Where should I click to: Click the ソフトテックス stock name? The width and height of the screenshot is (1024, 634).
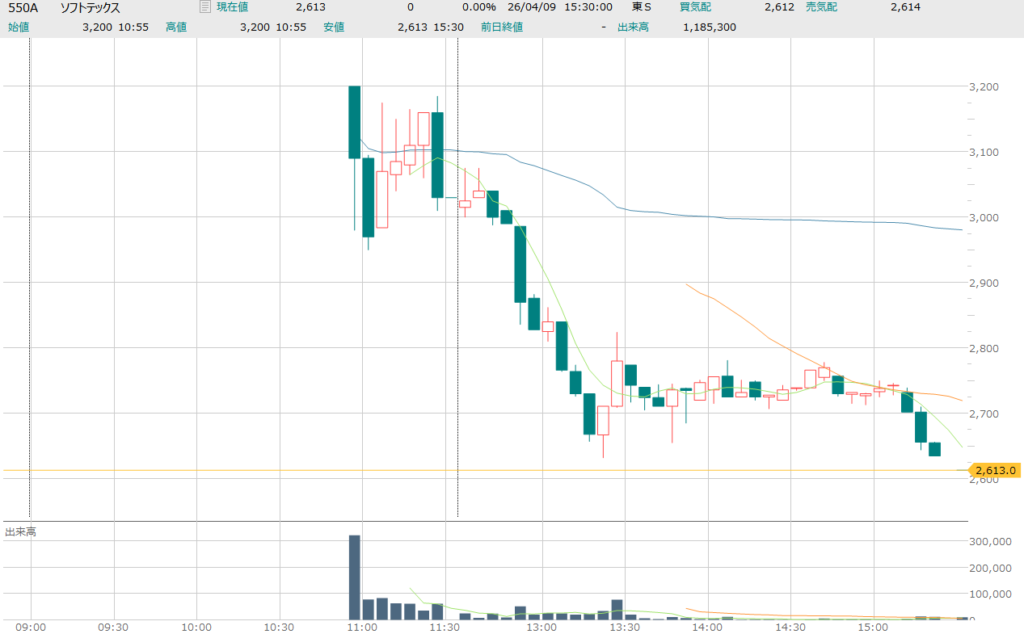click(x=90, y=8)
